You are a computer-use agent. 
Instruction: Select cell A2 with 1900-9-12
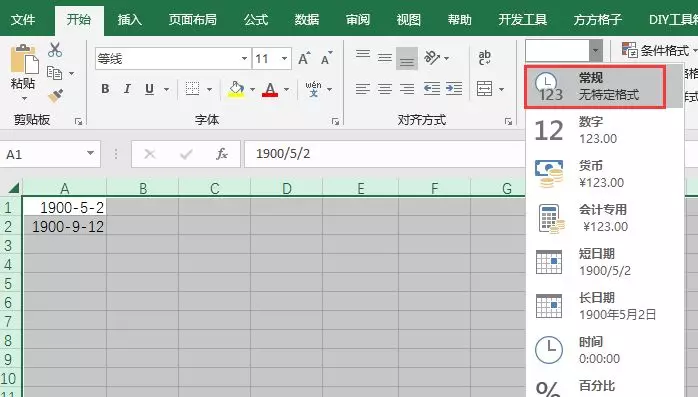pos(65,227)
